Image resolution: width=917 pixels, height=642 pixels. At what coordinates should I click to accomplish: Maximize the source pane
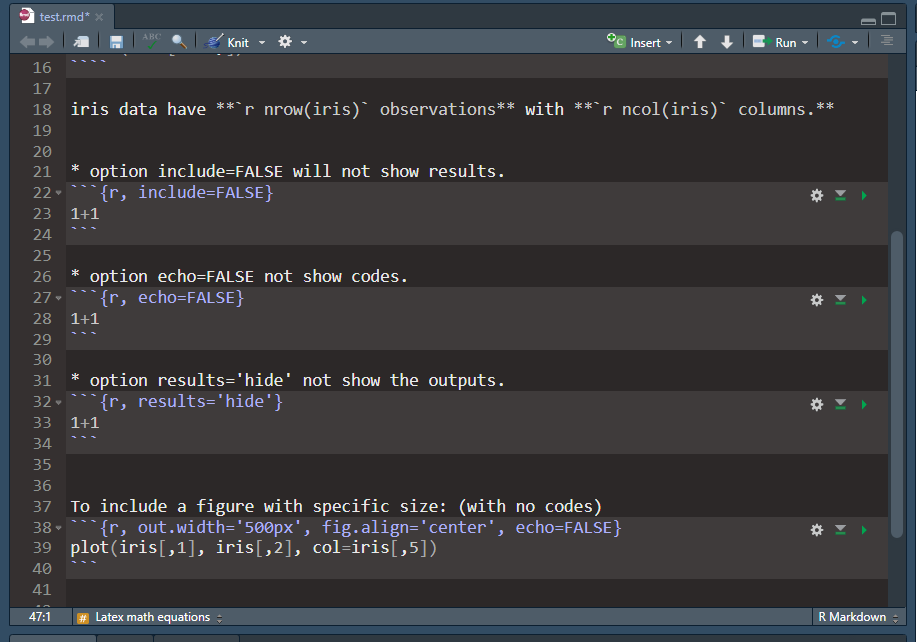tap(888, 19)
